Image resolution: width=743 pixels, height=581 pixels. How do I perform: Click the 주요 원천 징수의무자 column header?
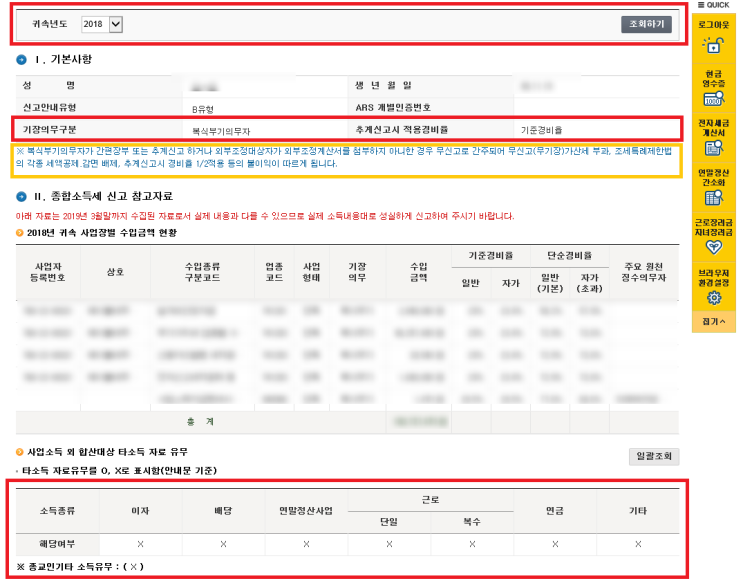point(643,272)
